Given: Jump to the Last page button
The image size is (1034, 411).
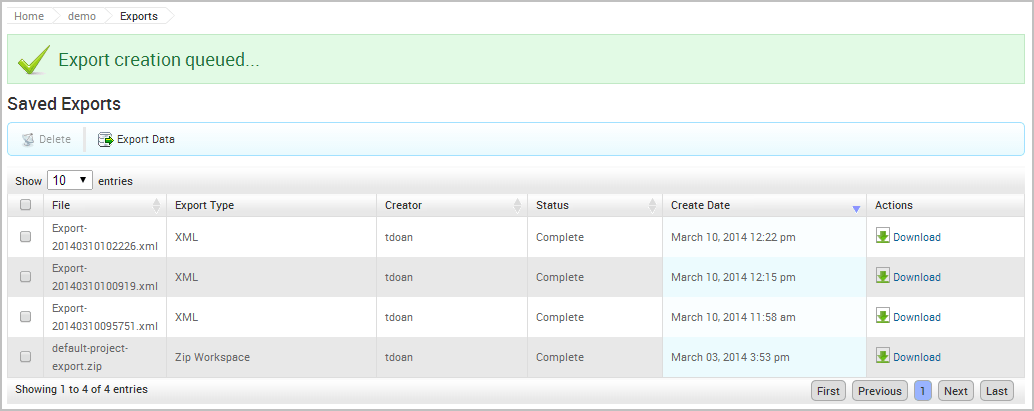Looking at the screenshot, I should pos(996,391).
